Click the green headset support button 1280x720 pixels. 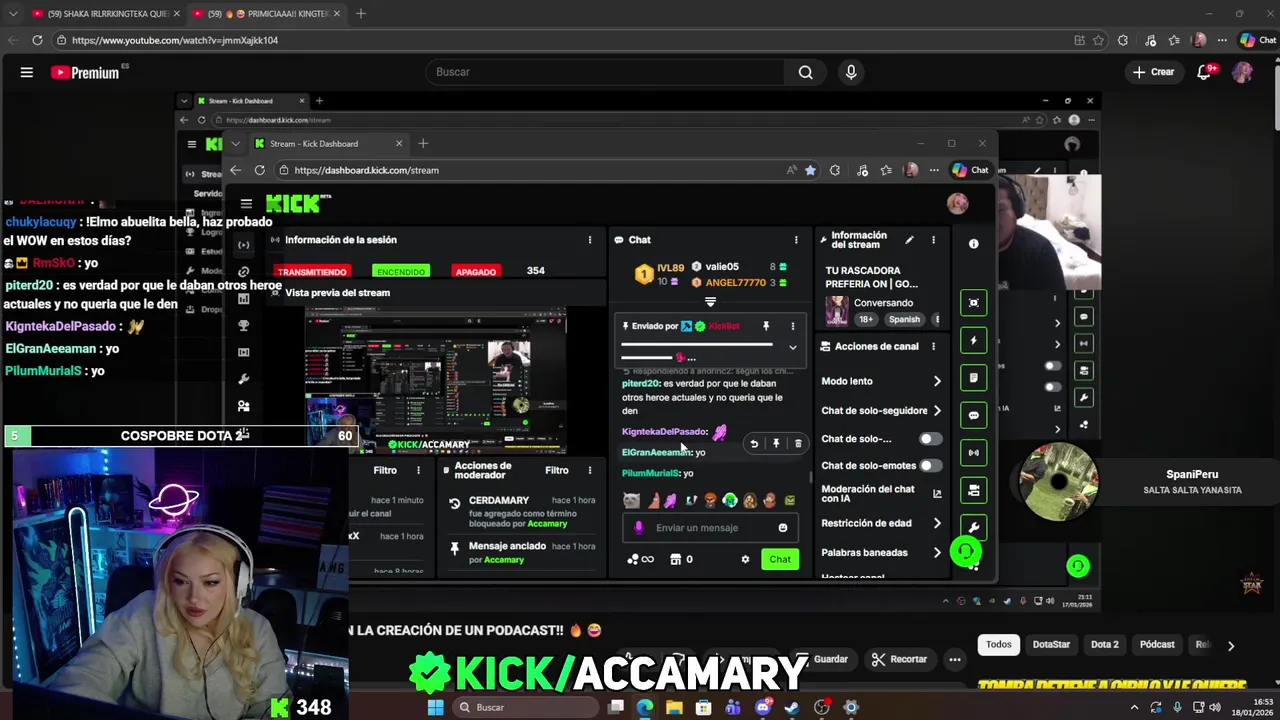[x=966, y=551]
